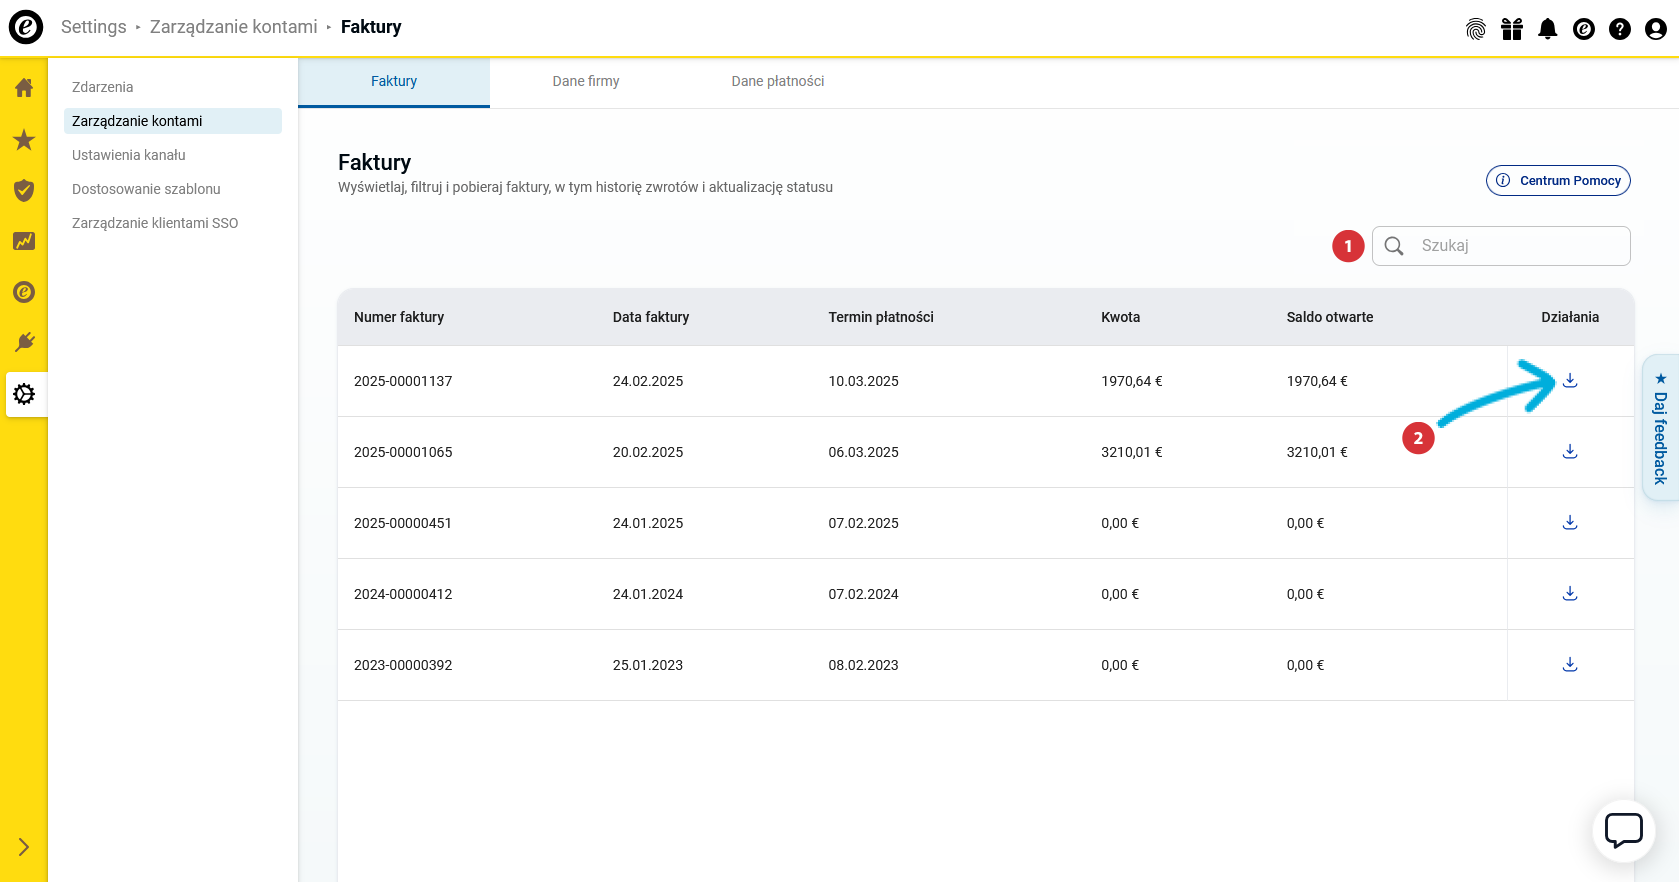Go to Home in left sidebar
The width and height of the screenshot is (1679, 882).
pos(24,88)
